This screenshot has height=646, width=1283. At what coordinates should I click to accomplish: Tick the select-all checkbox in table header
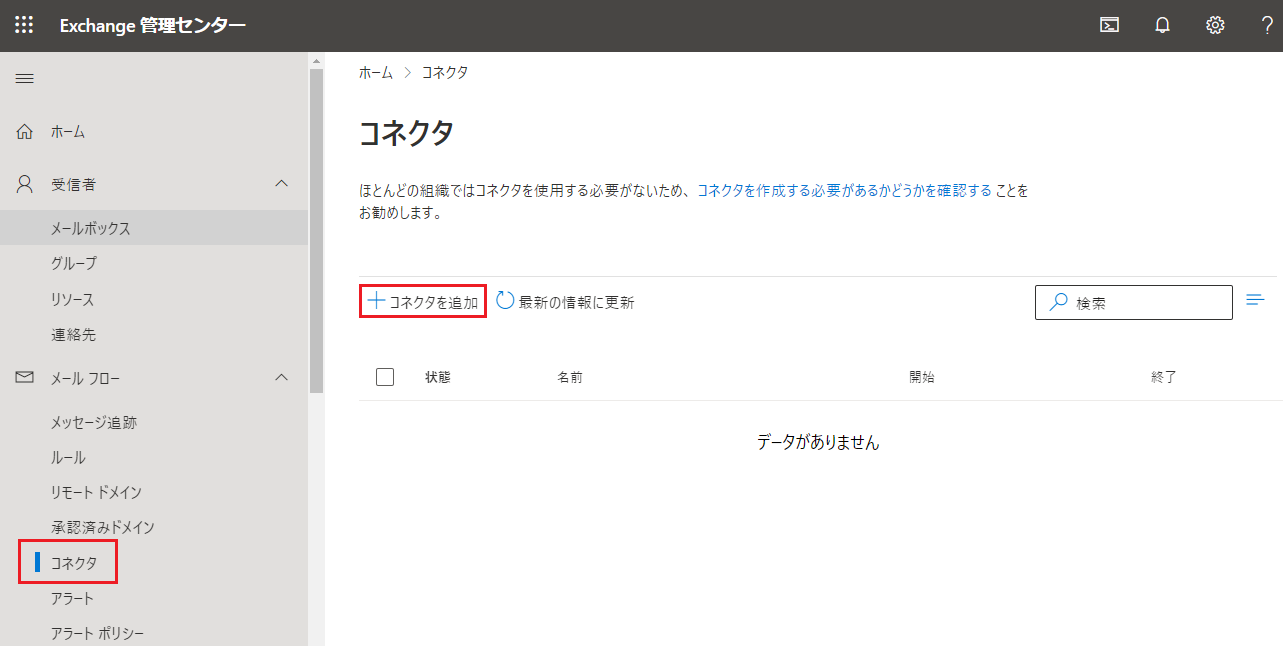(385, 377)
